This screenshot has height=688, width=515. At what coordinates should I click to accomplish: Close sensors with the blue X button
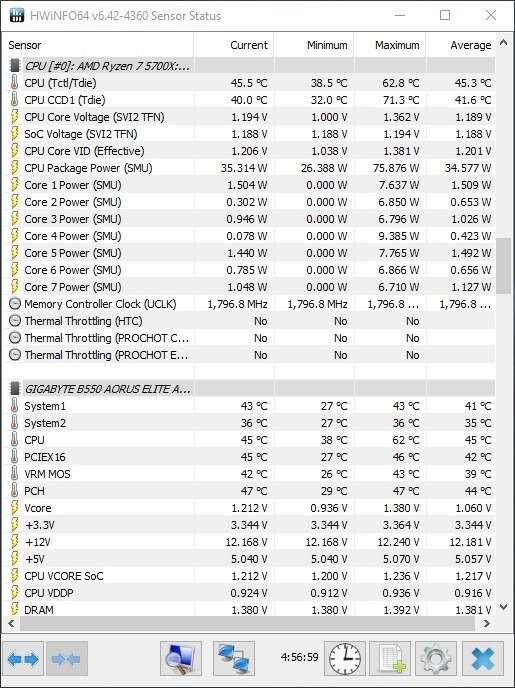tap(483, 659)
